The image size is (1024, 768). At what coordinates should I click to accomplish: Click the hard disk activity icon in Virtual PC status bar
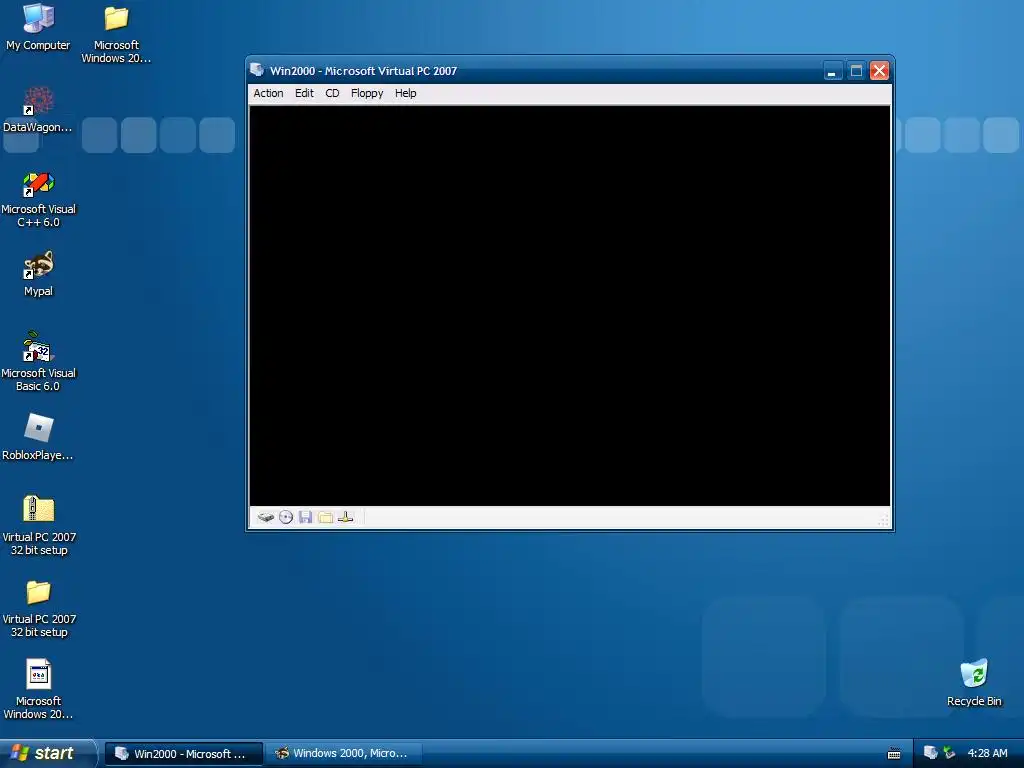(266, 517)
